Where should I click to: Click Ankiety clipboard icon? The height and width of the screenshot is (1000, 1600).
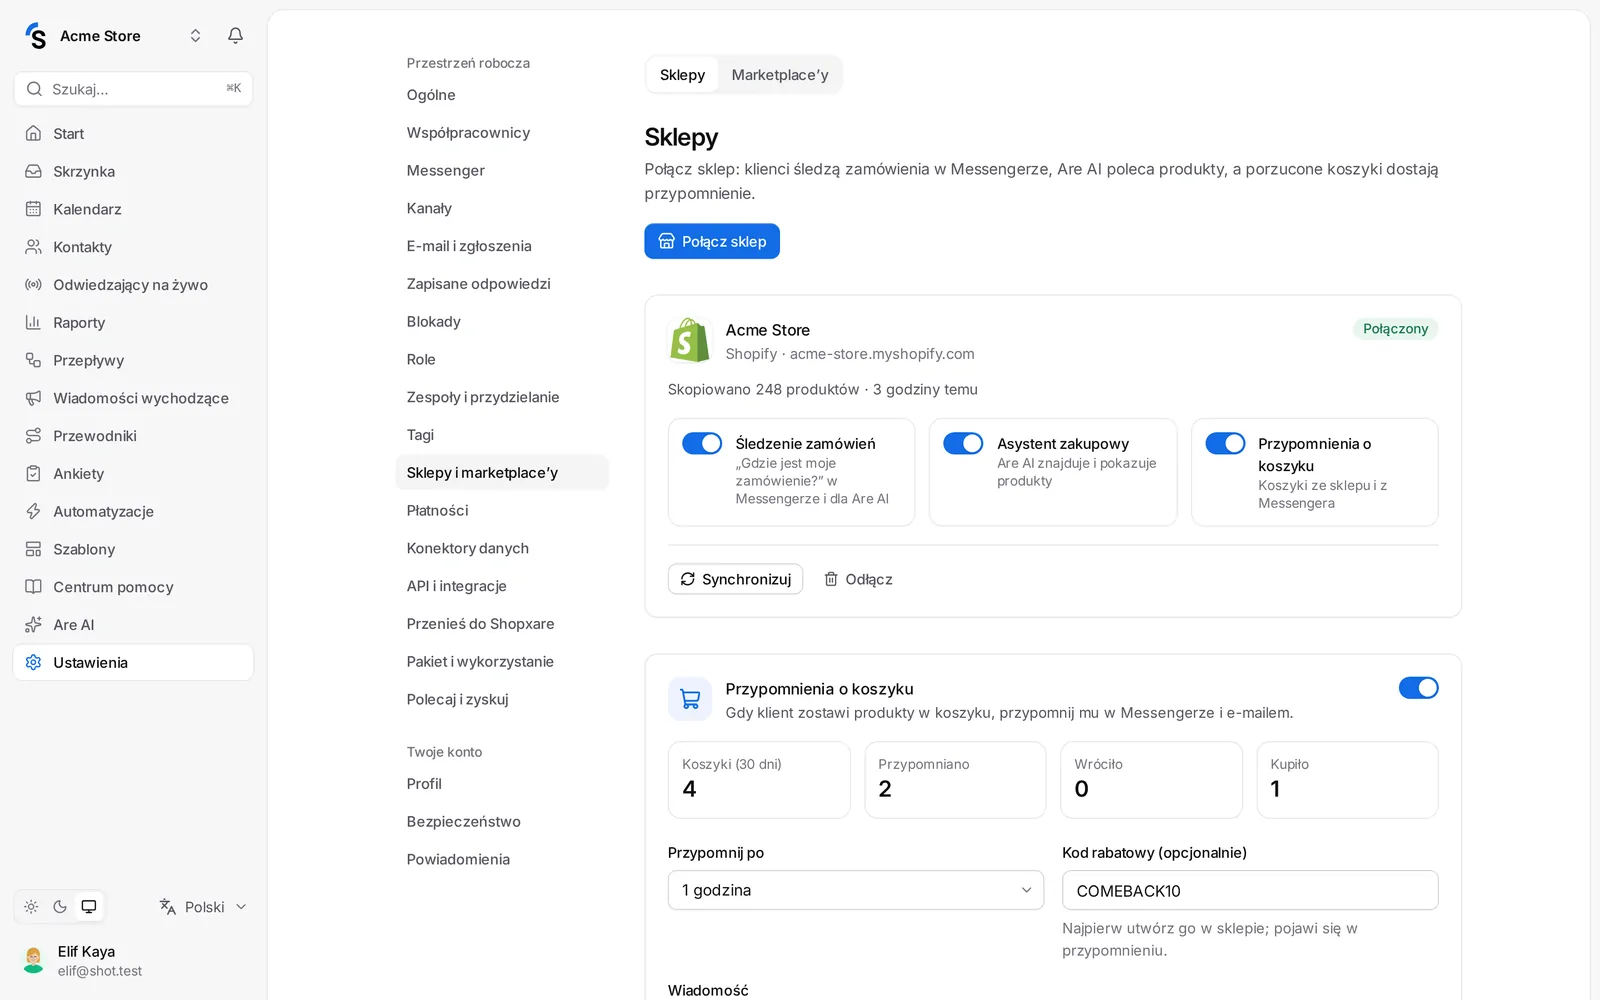click(x=33, y=474)
